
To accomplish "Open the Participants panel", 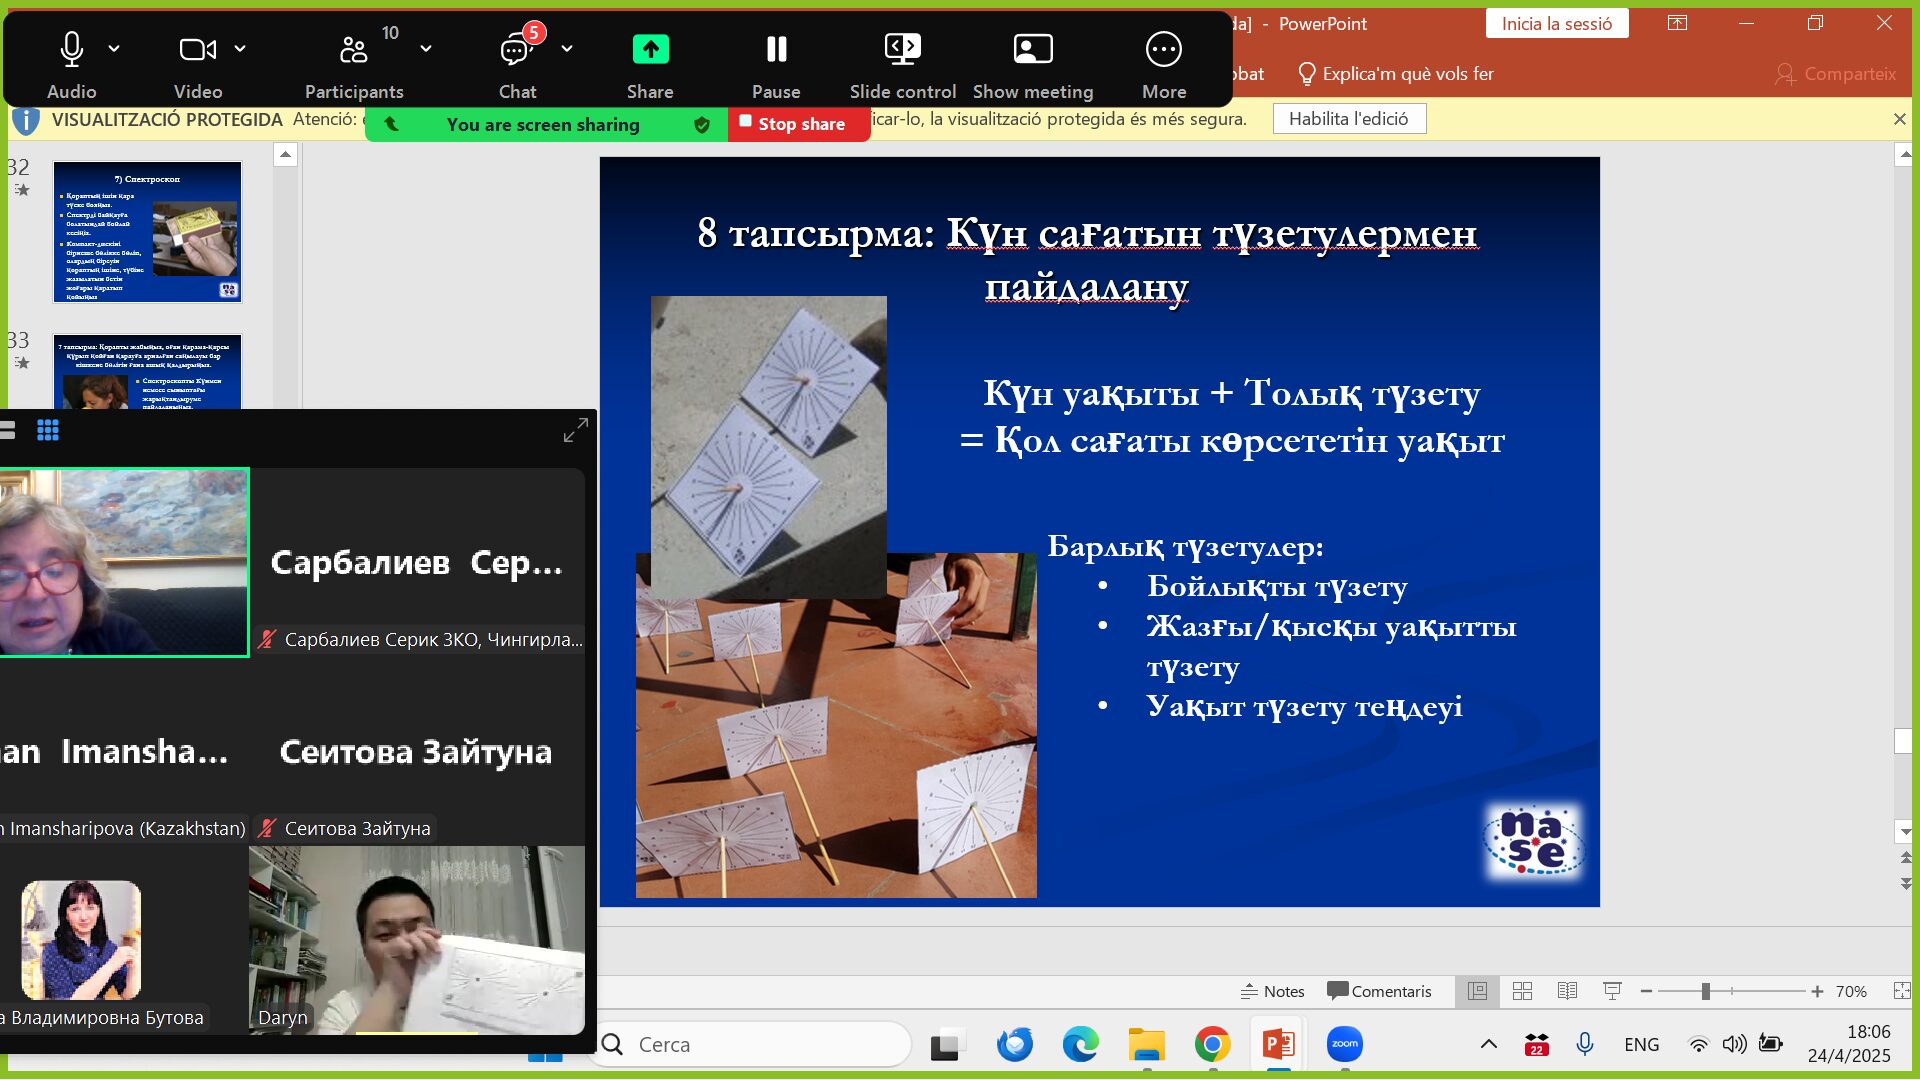I will coord(353,50).
